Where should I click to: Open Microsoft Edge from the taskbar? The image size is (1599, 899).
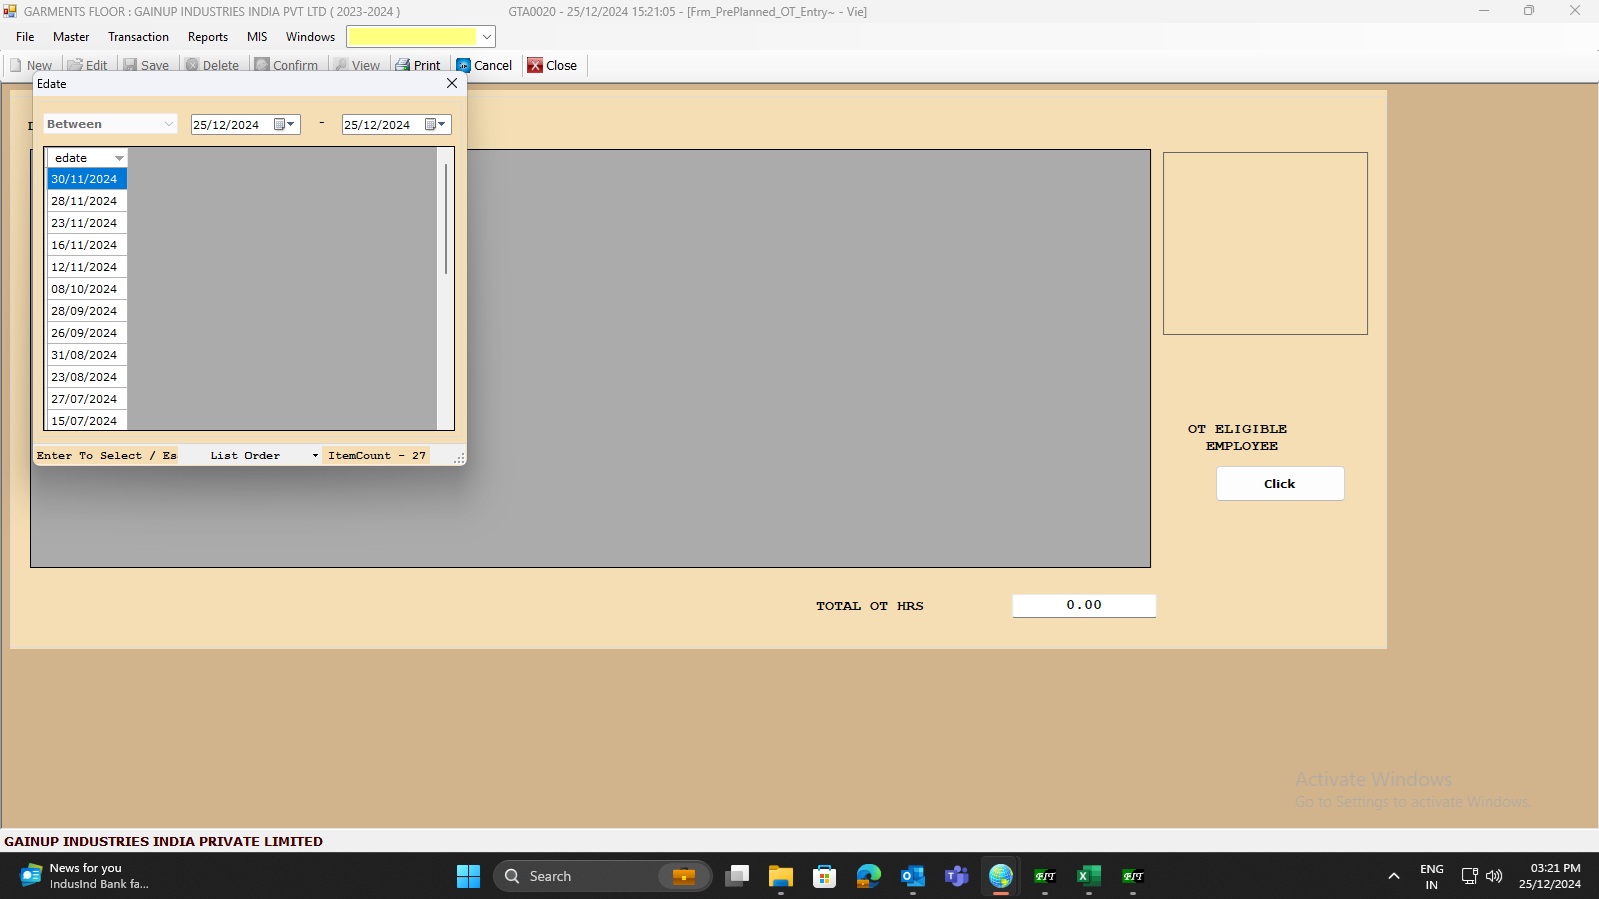868,876
